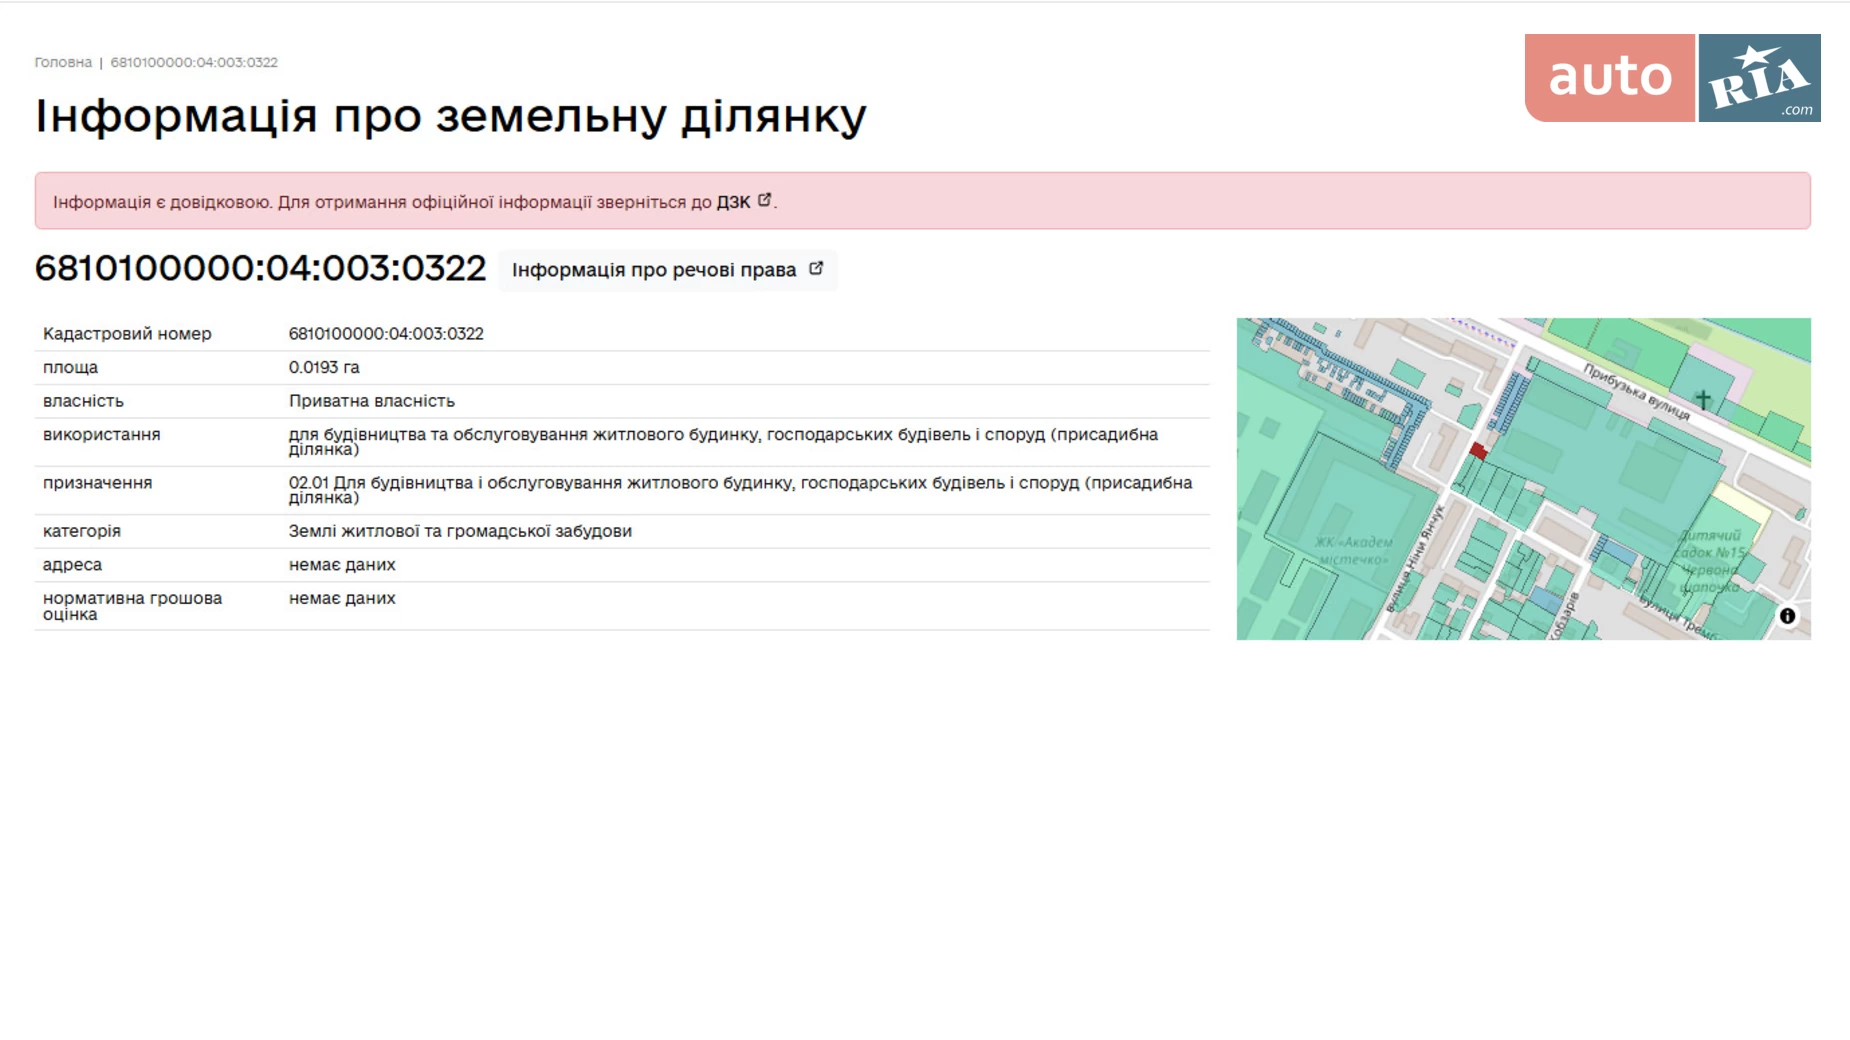This screenshot has height=1040, width=1850.
Task: Select Землі житлової та громадської забудови
Action: click(x=460, y=531)
